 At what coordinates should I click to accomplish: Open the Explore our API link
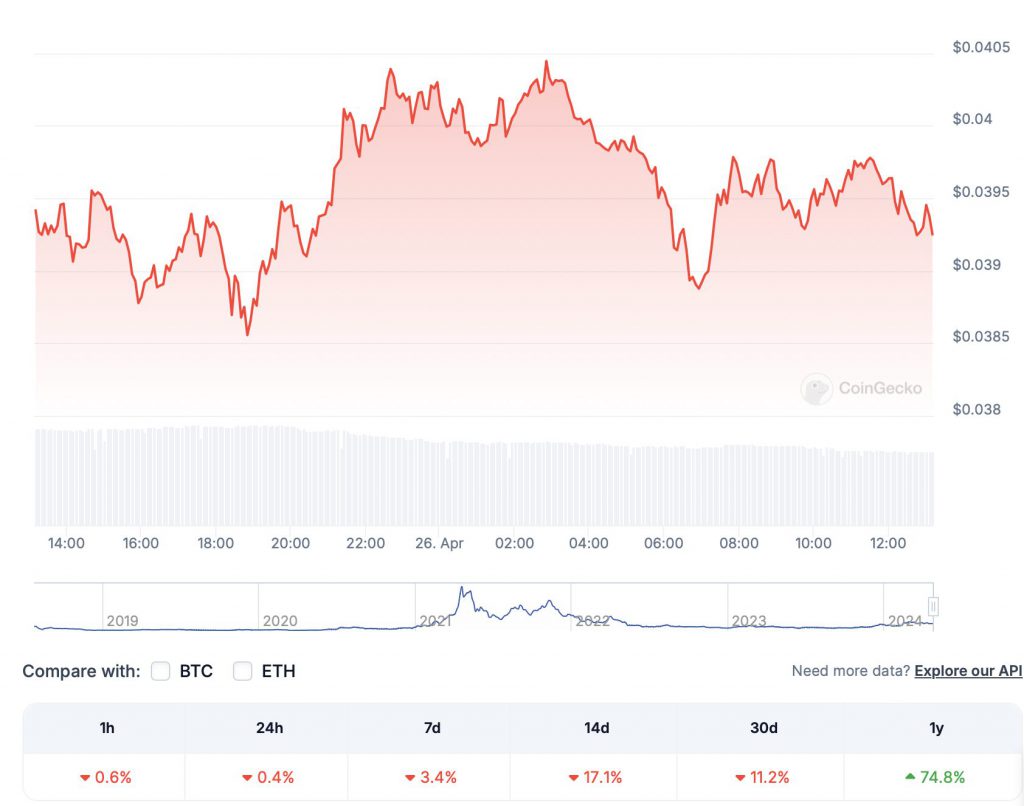click(x=968, y=671)
